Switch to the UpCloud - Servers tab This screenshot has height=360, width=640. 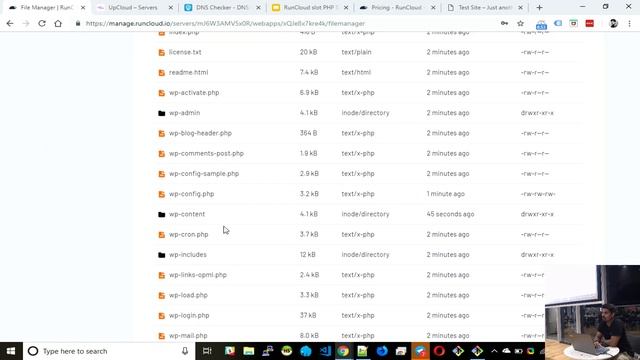[x=133, y=8]
